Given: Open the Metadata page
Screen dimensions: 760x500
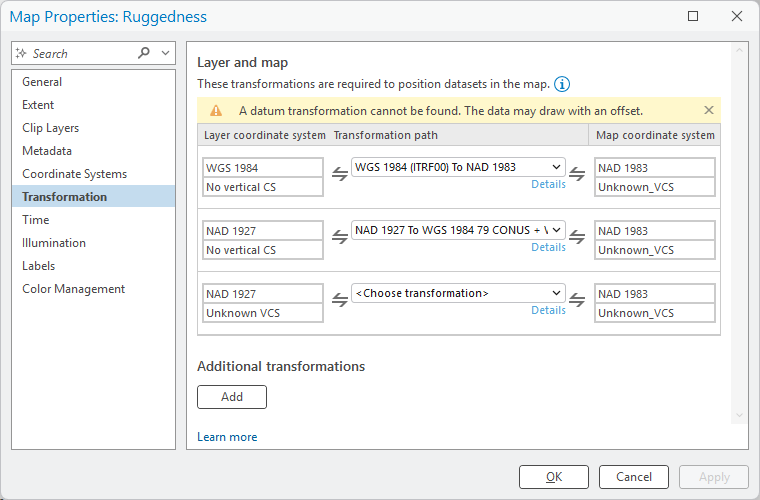Looking at the screenshot, I should (x=93, y=151).
